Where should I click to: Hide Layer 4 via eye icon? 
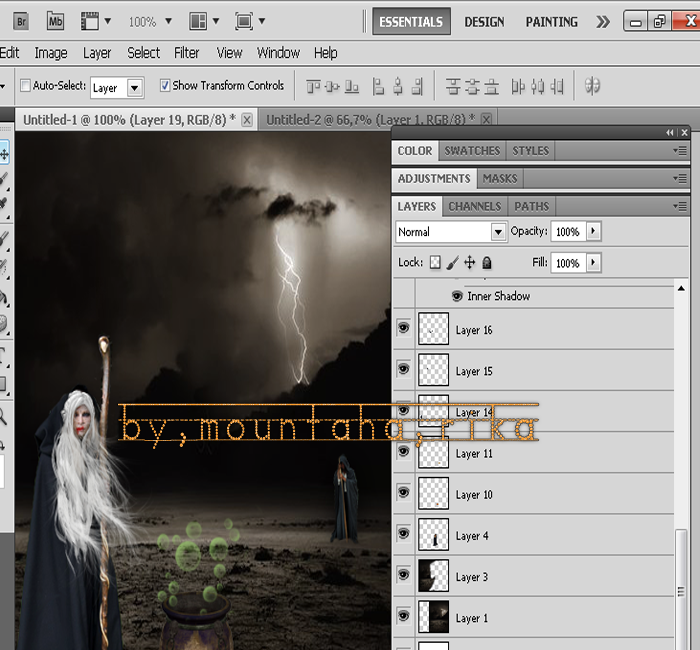click(404, 533)
